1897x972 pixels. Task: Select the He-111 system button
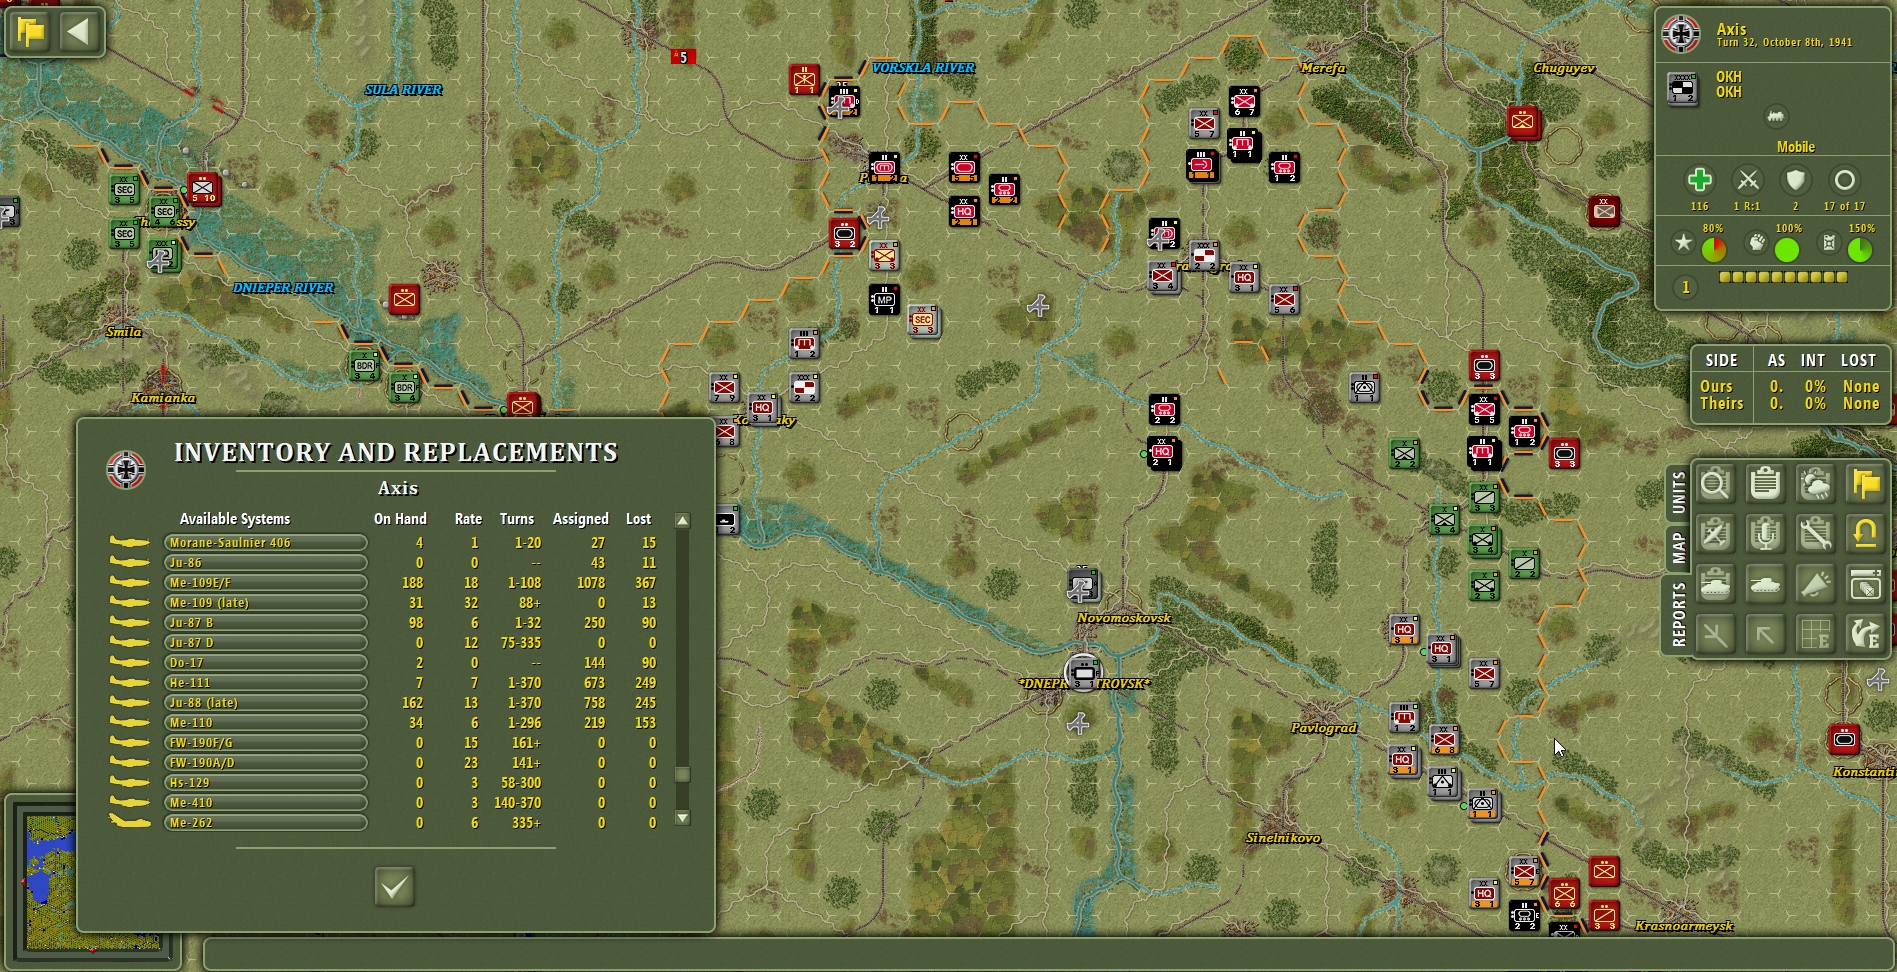266,683
